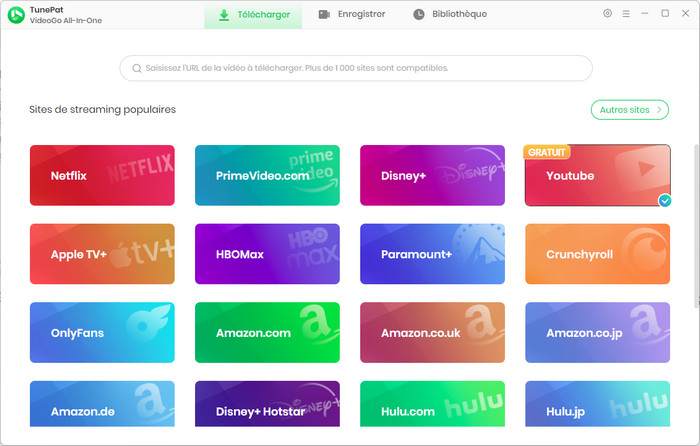Select the Netflix streaming site

coord(102,176)
